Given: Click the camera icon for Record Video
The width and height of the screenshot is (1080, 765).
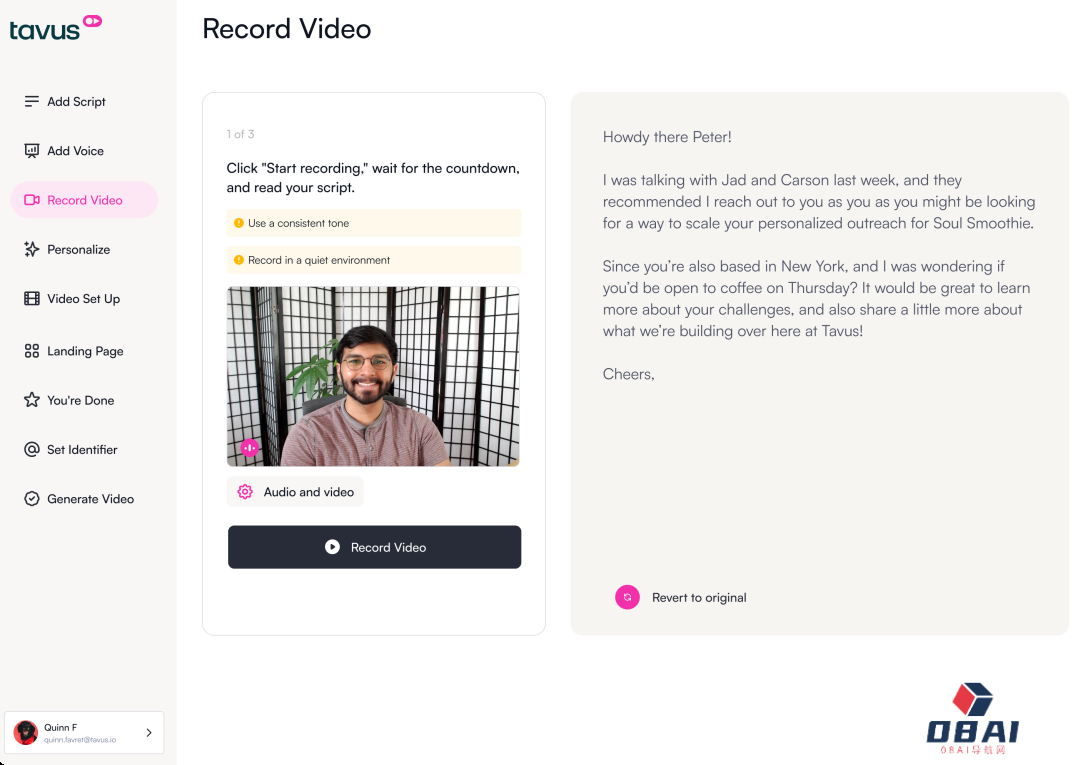Looking at the screenshot, I should click(31, 200).
